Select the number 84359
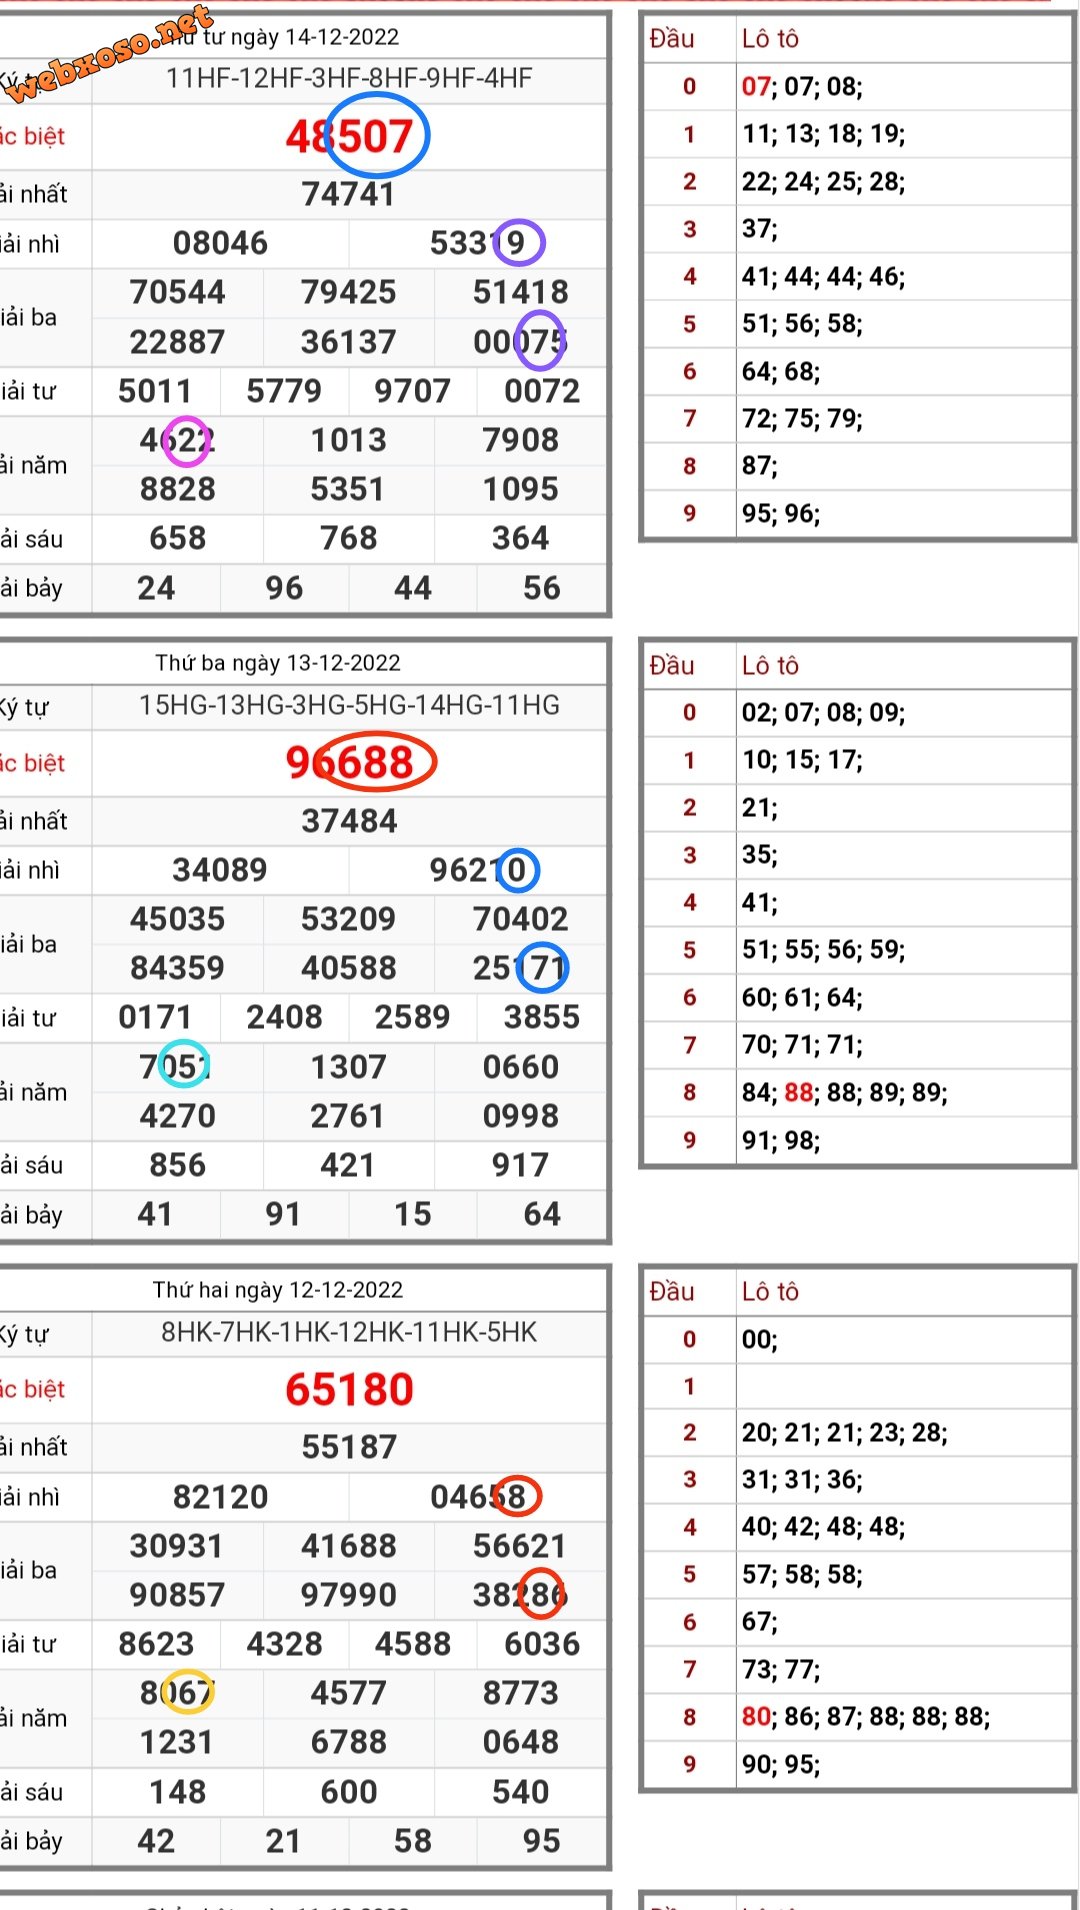This screenshot has width=1080, height=1910. [177, 968]
